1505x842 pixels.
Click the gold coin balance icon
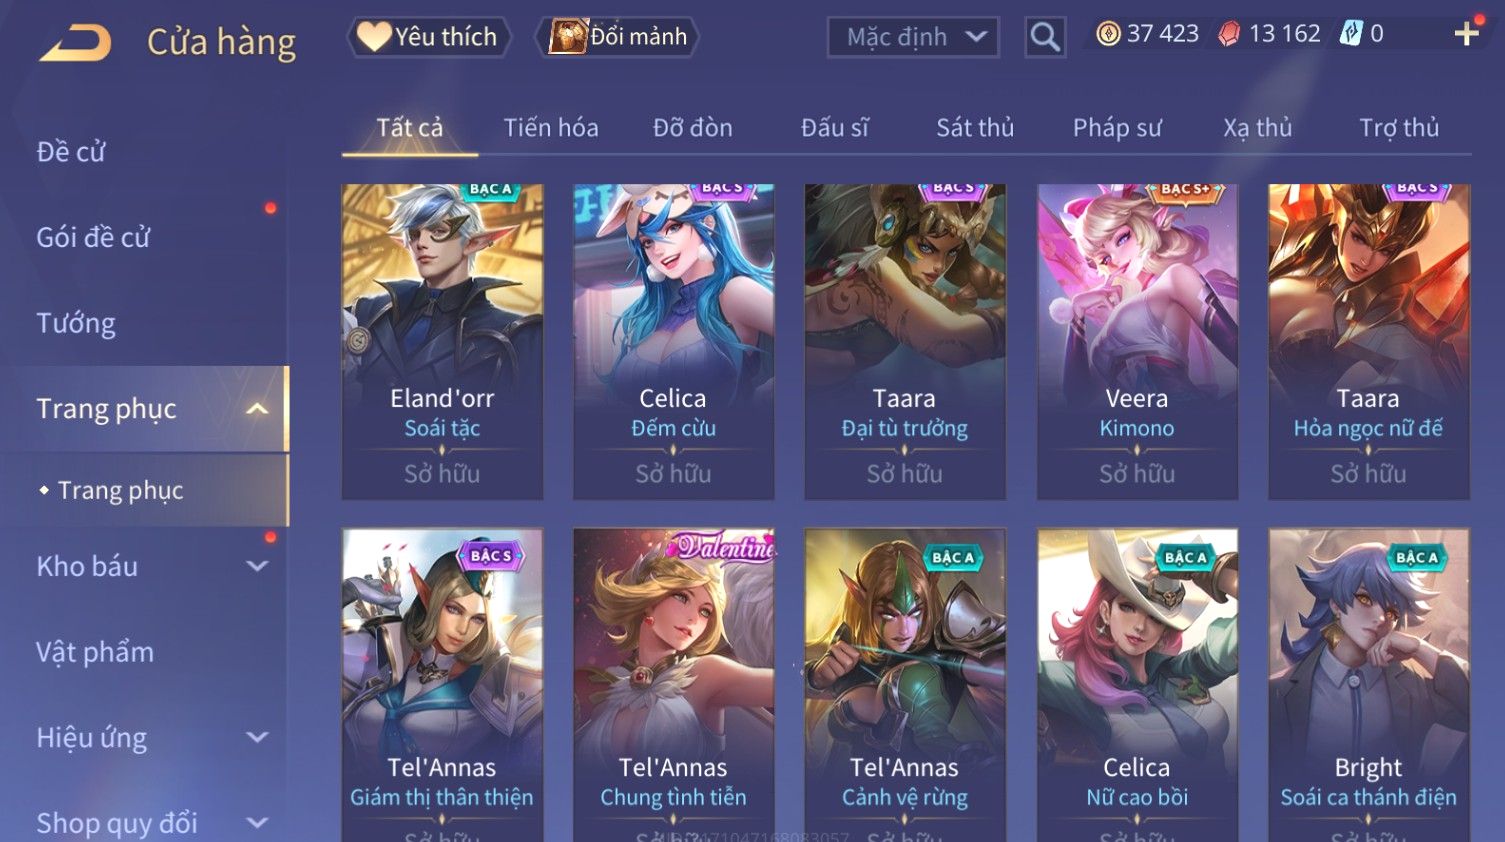(x=1108, y=34)
